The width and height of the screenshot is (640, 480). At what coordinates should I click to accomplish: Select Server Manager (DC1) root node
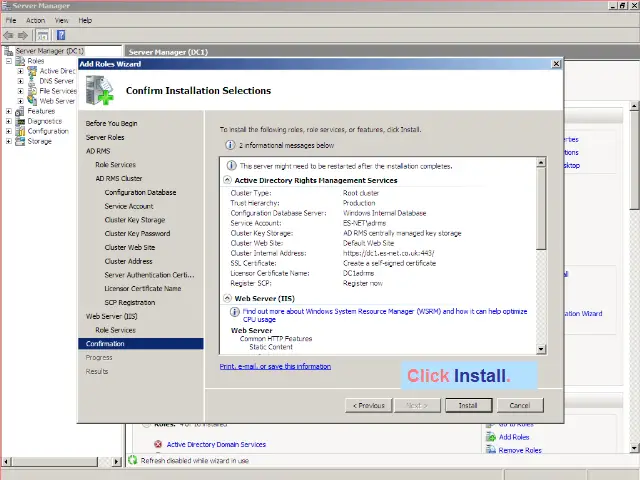(49, 51)
